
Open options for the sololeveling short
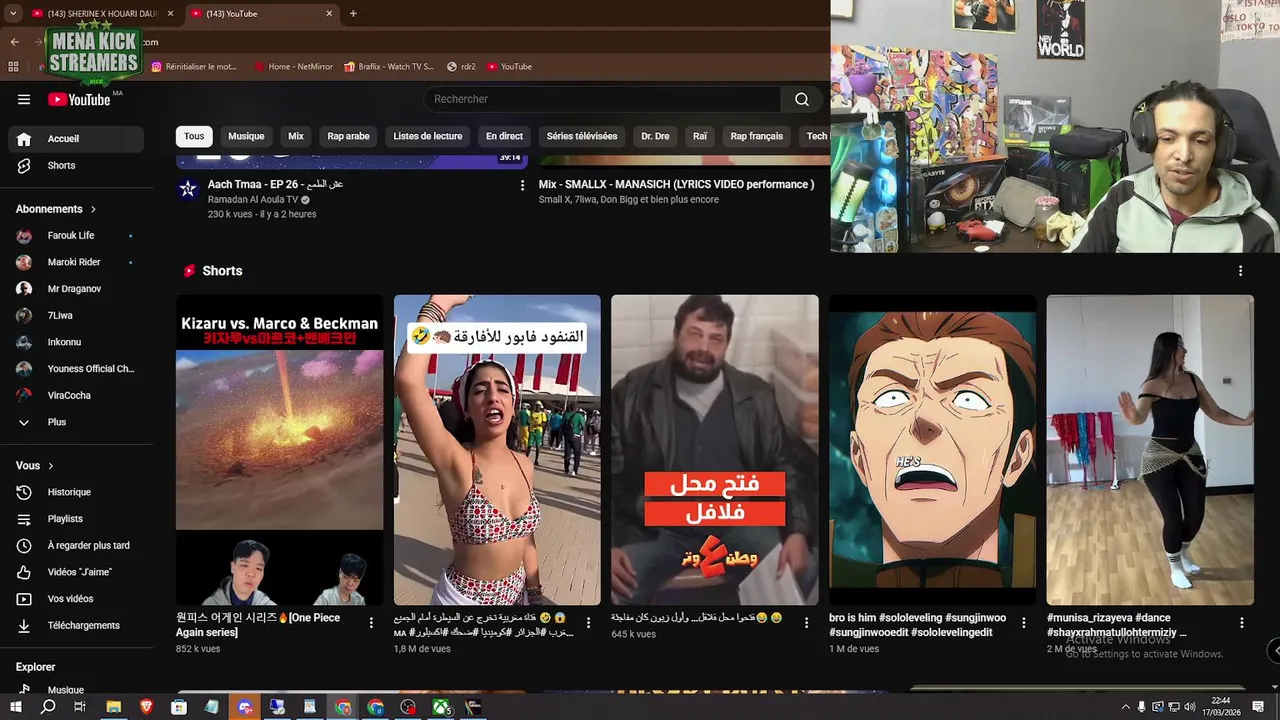click(x=1023, y=622)
